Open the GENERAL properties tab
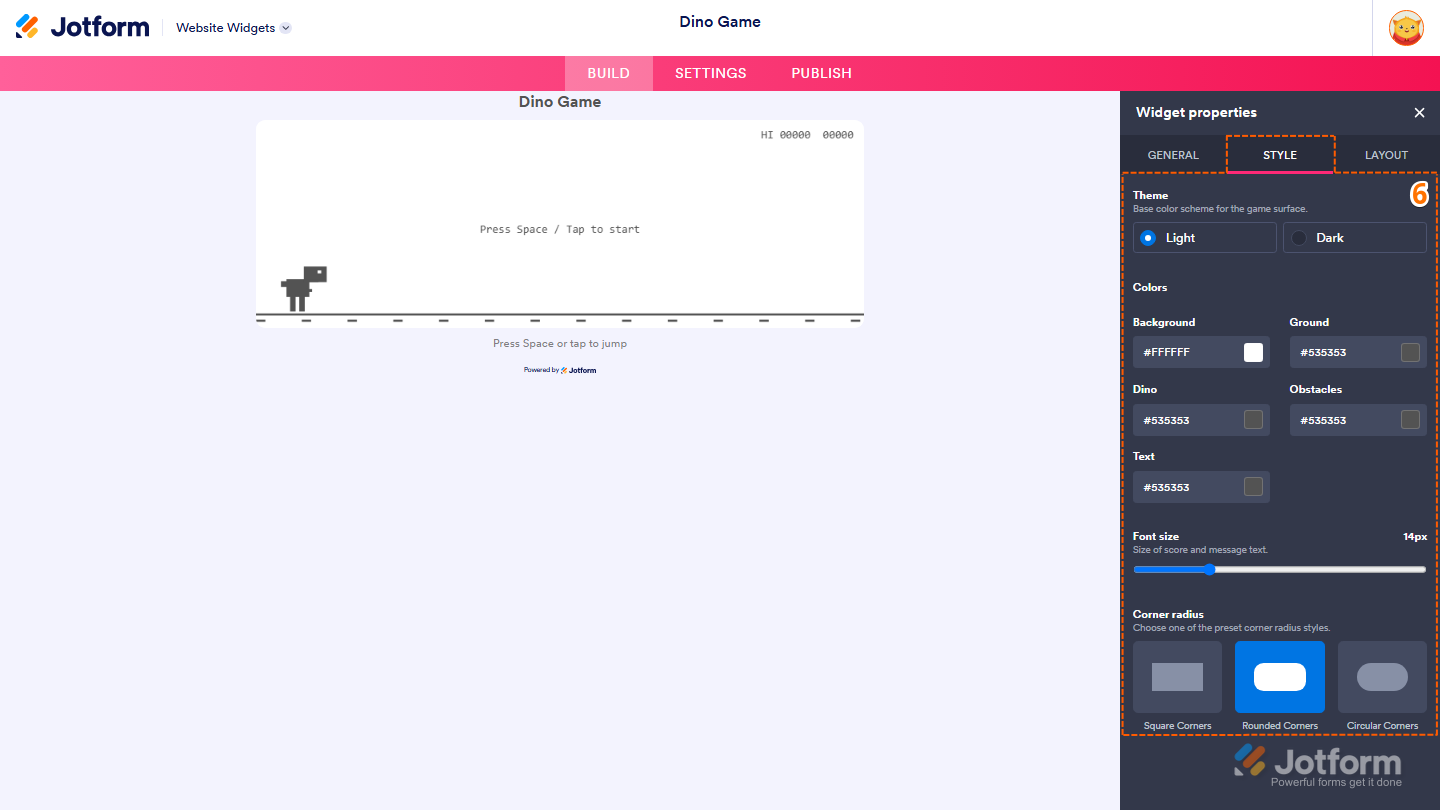This screenshot has width=1440, height=810. 1173,155
